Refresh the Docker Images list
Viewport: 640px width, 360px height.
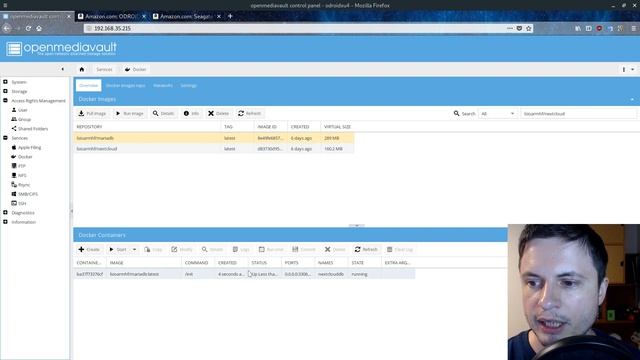click(249, 113)
